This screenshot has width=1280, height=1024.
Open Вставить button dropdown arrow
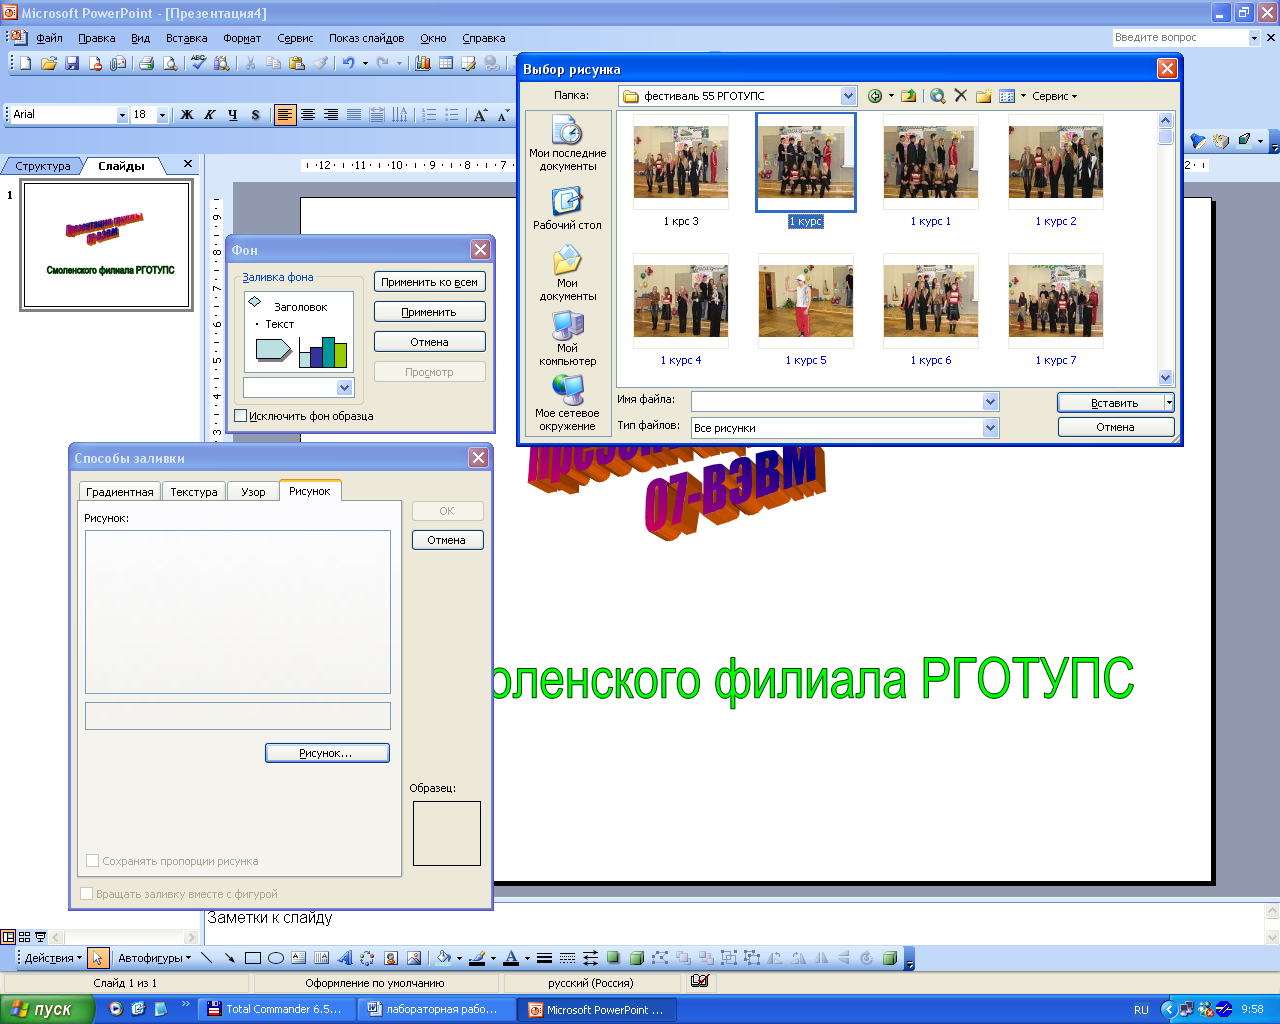pyautogui.click(x=1168, y=403)
